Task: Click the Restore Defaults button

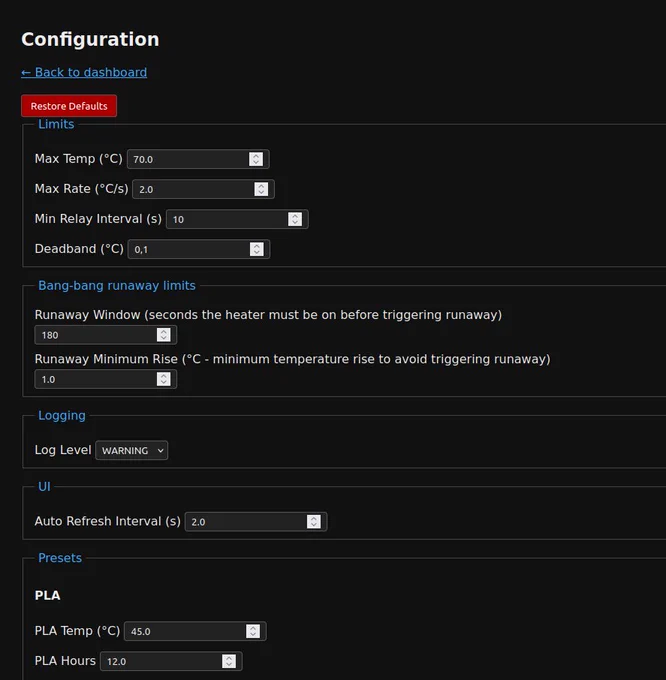Action: click(69, 106)
